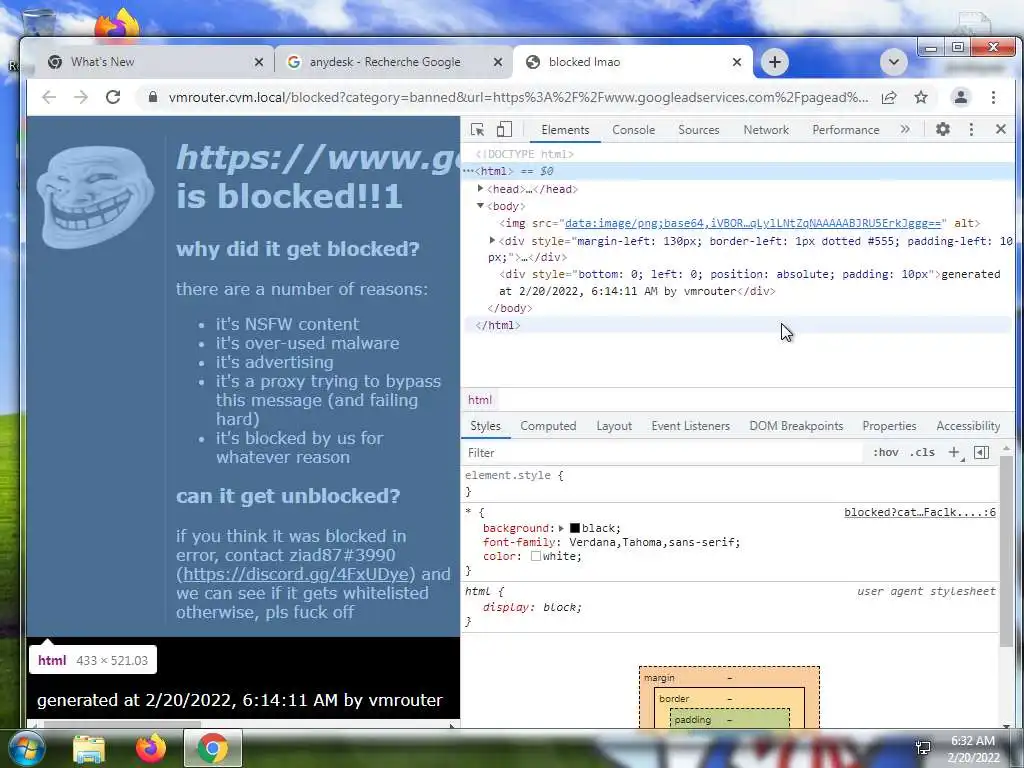This screenshot has width=1024, height=768.
Task: Activate the inspect element picker icon
Action: click(477, 129)
